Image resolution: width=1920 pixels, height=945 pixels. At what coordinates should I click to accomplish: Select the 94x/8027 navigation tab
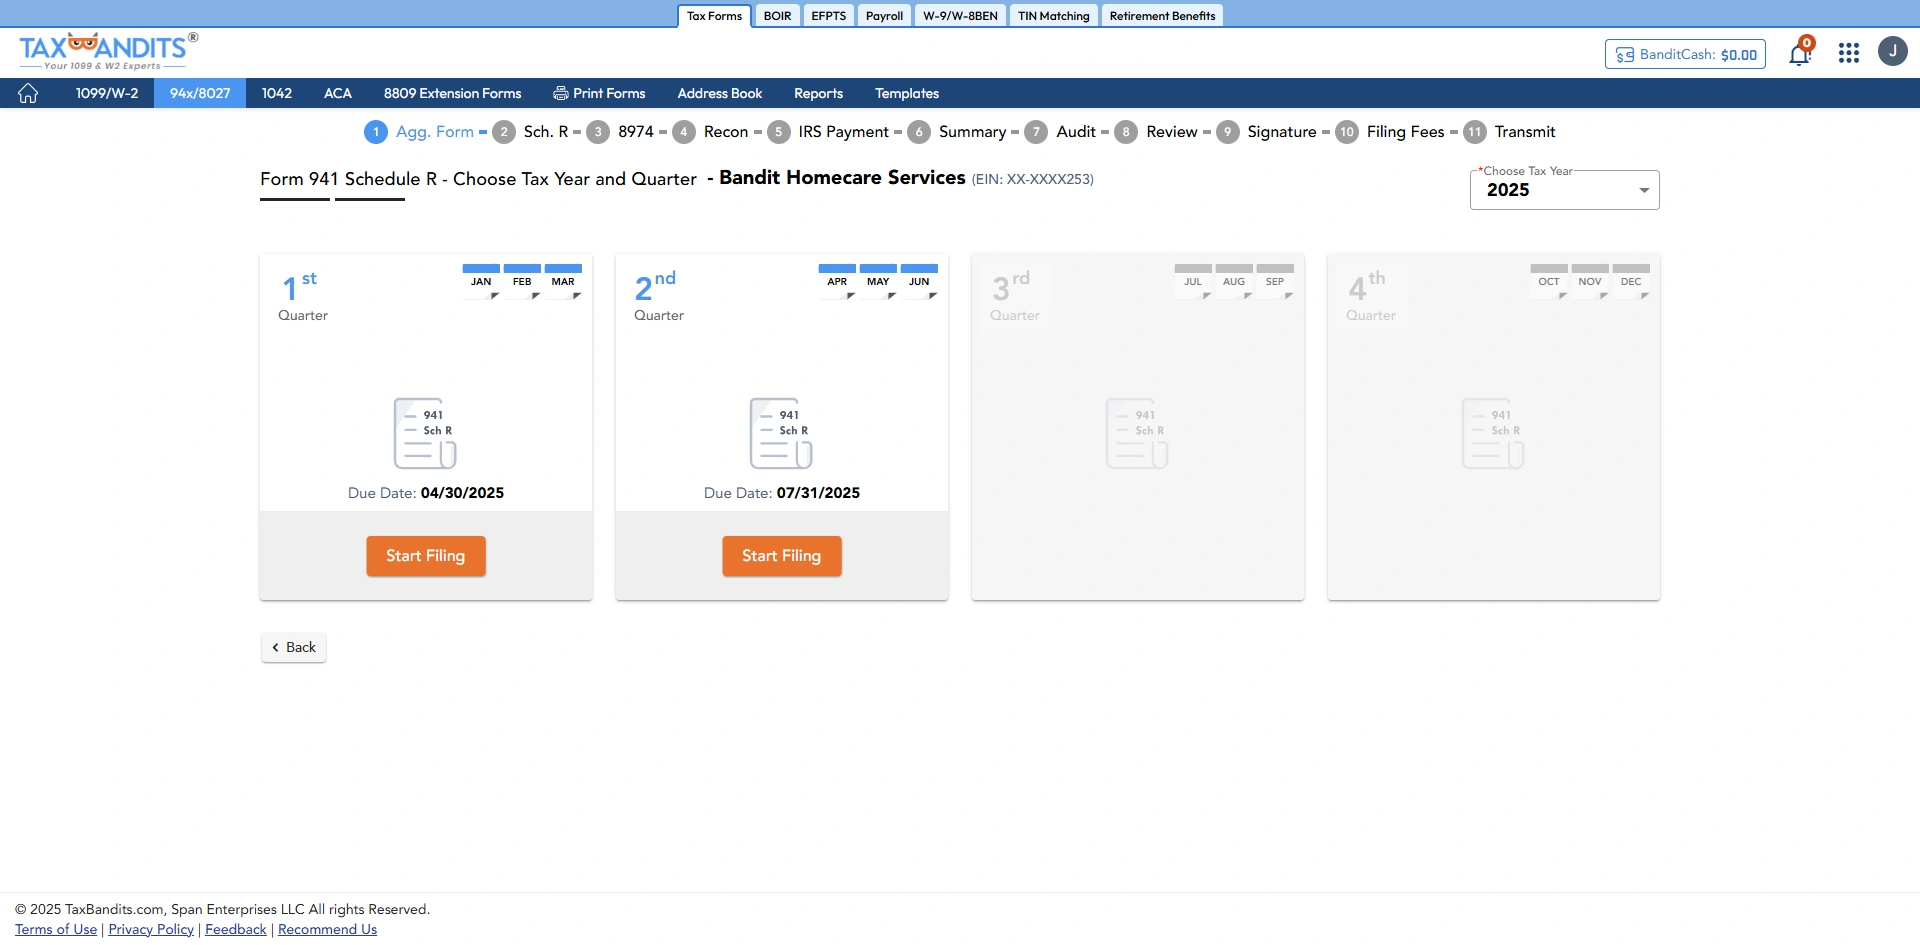tap(199, 93)
